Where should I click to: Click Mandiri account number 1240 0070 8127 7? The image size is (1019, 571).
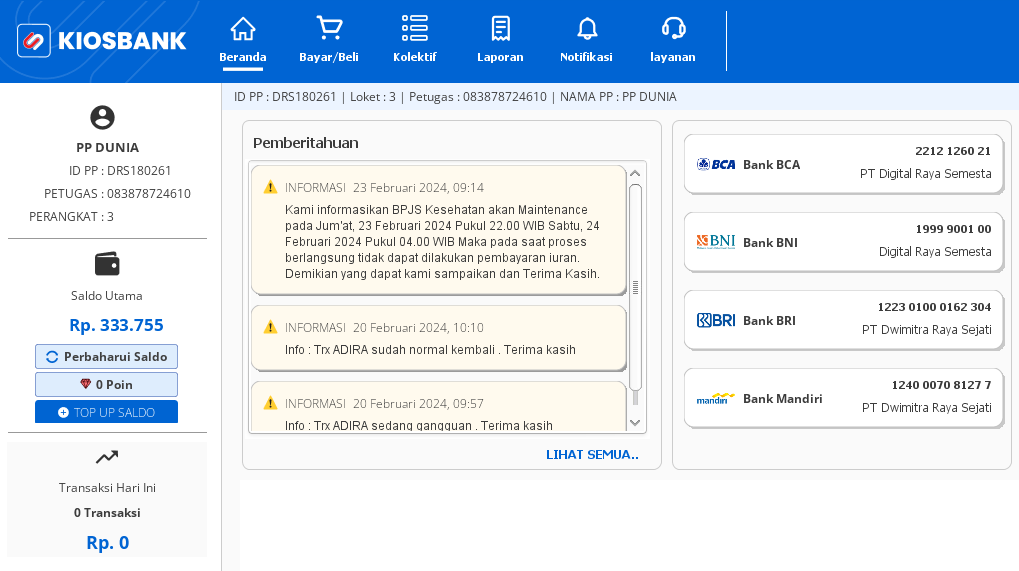[942, 385]
